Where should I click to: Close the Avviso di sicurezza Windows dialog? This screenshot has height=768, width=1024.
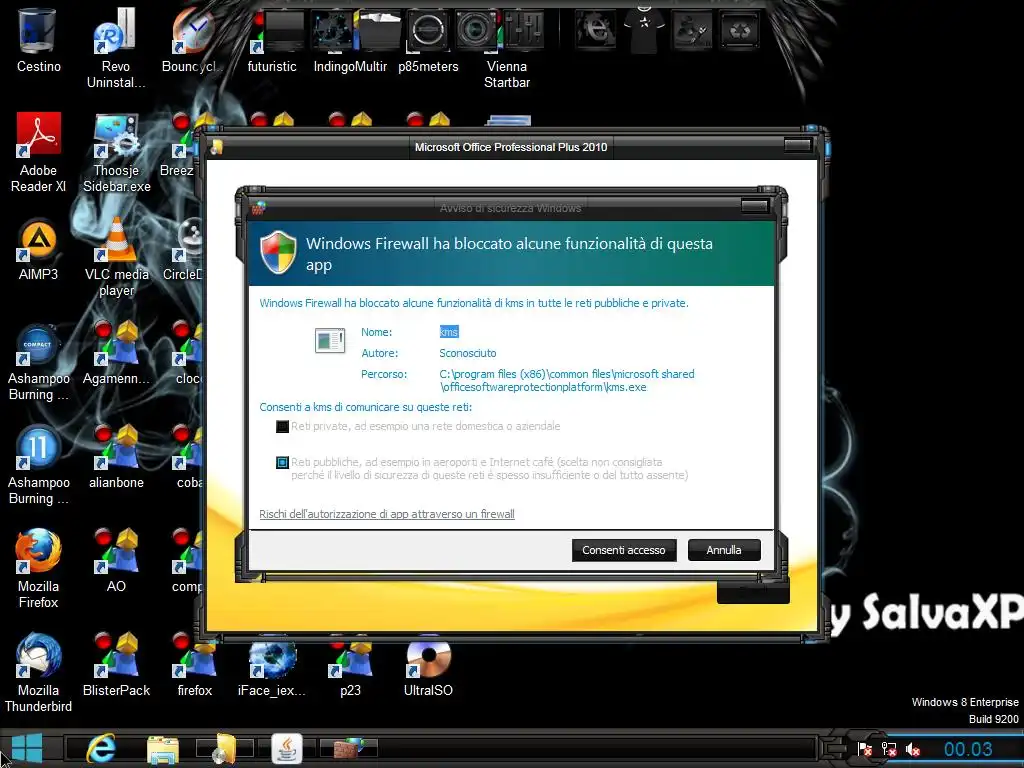[754, 206]
